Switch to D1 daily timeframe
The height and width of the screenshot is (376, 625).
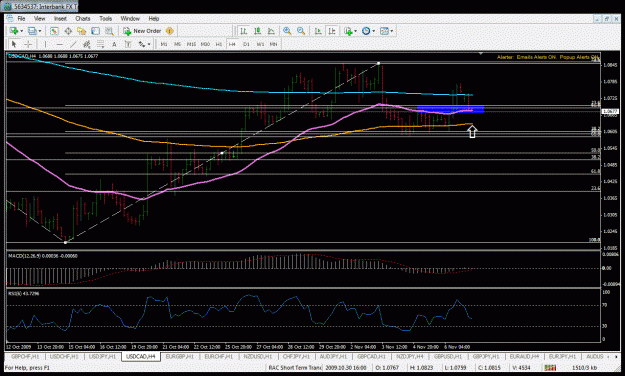pyautogui.click(x=246, y=44)
